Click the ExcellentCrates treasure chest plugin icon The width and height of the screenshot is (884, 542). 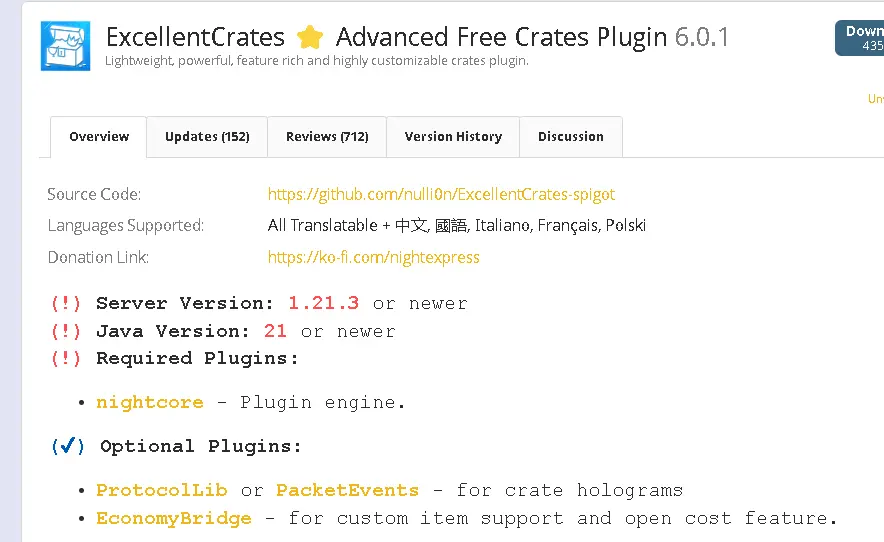[65, 46]
